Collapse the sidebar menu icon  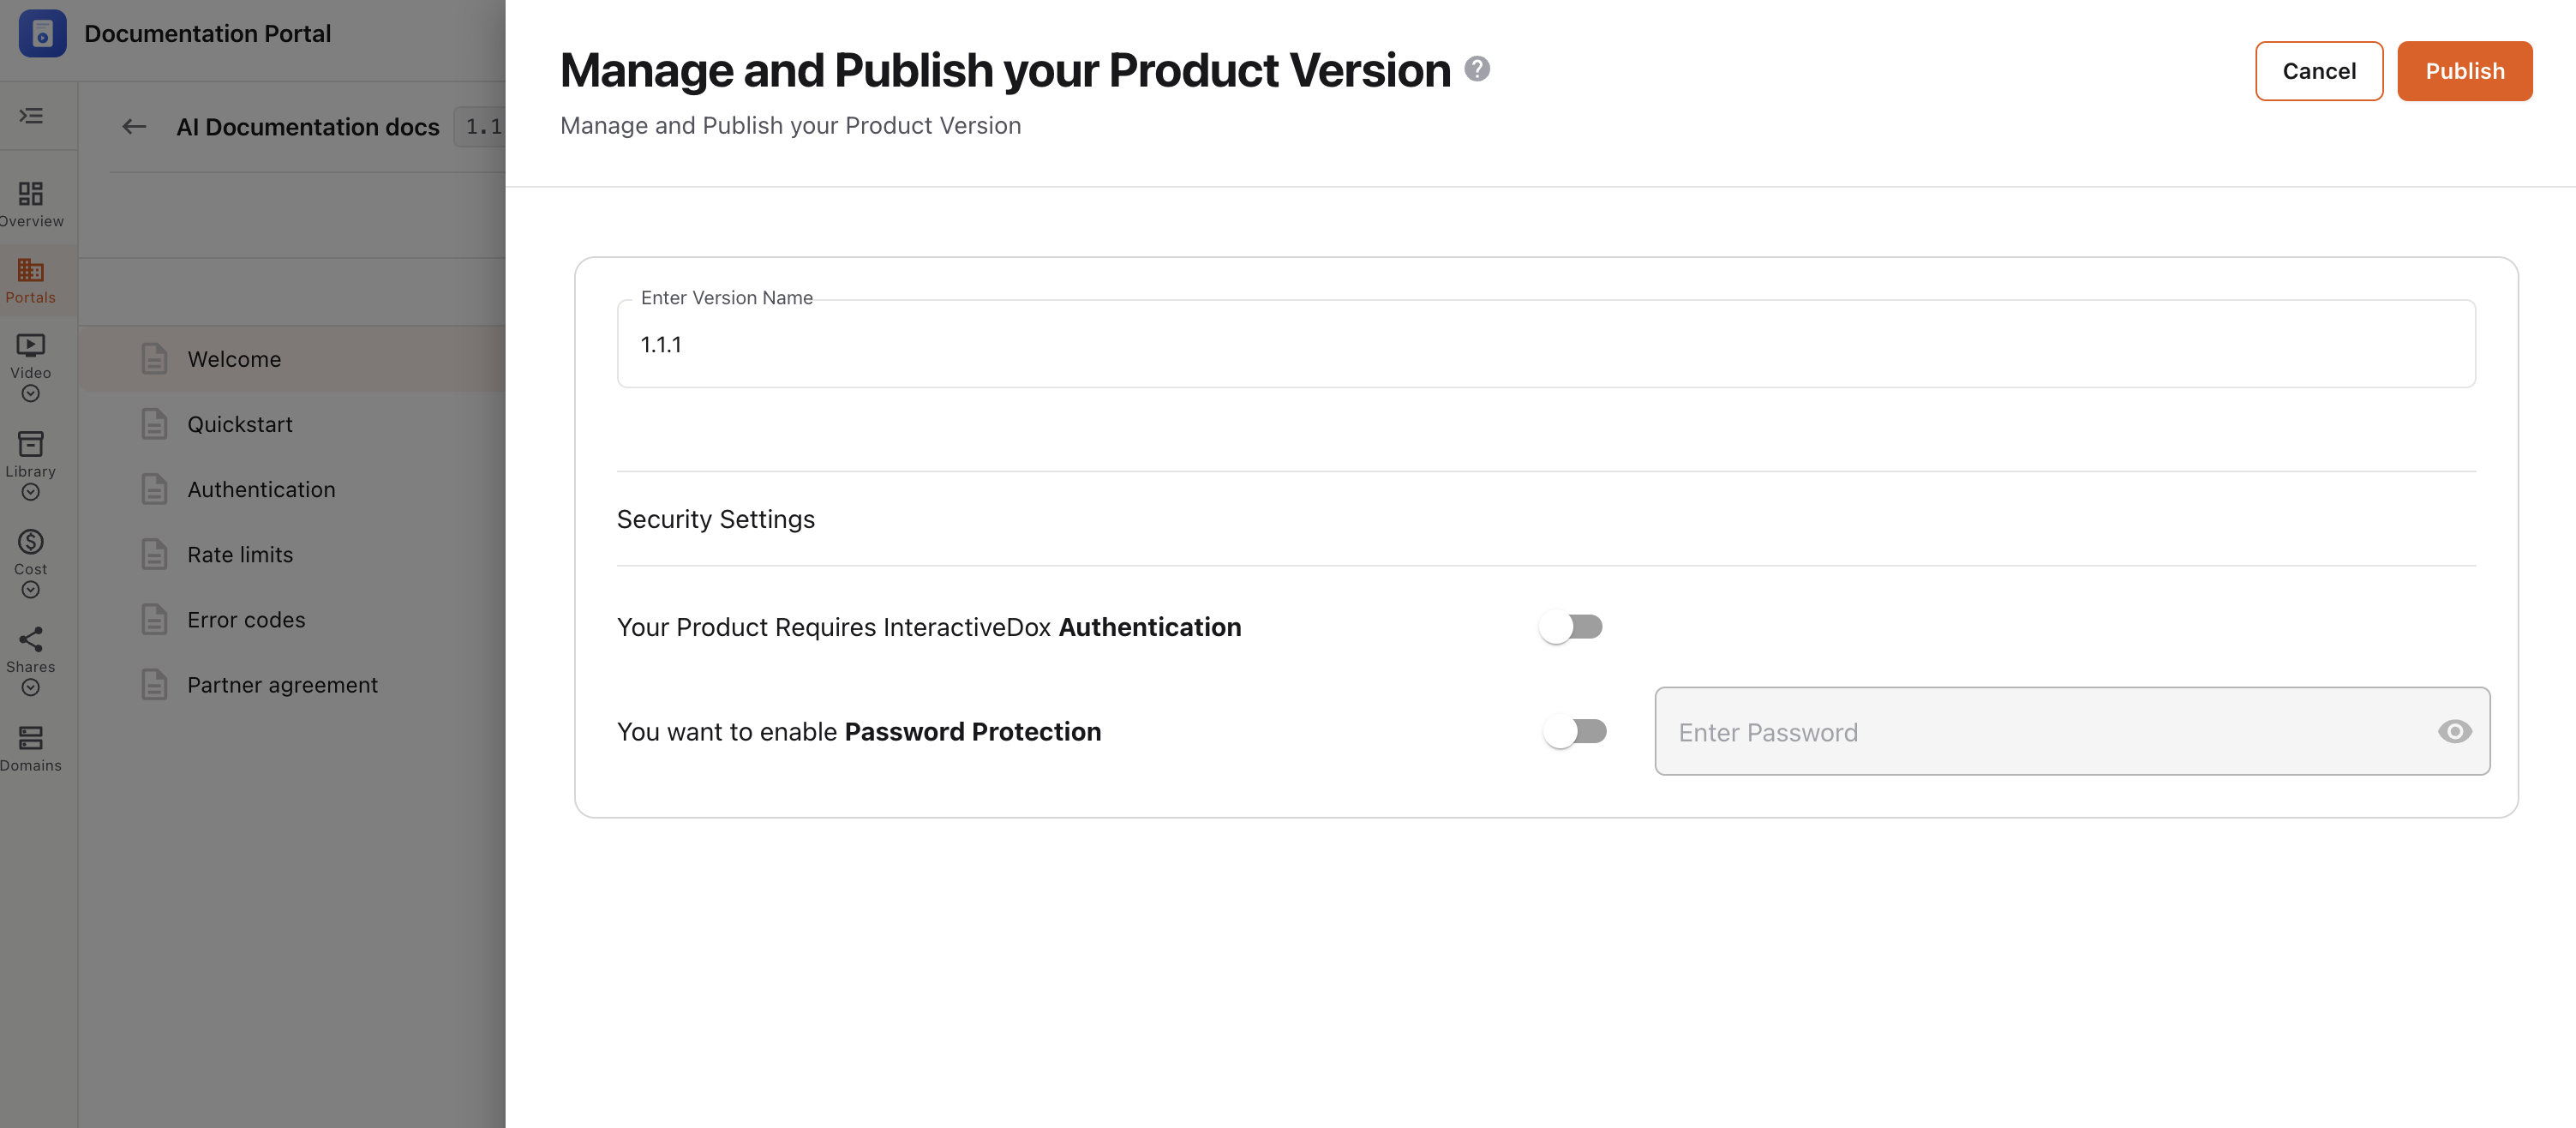31,116
